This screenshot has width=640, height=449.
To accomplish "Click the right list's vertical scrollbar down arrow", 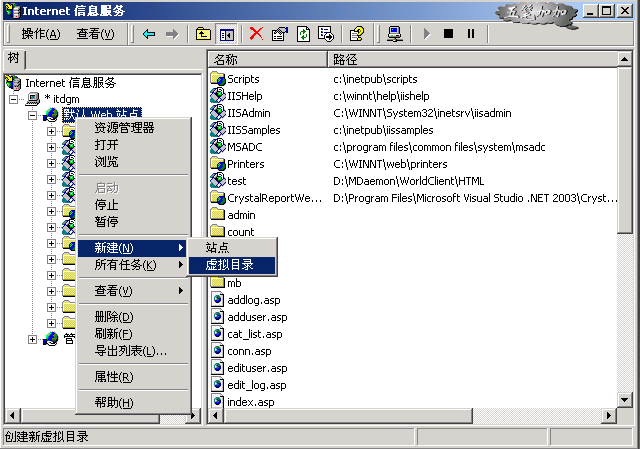I will 625,401.
